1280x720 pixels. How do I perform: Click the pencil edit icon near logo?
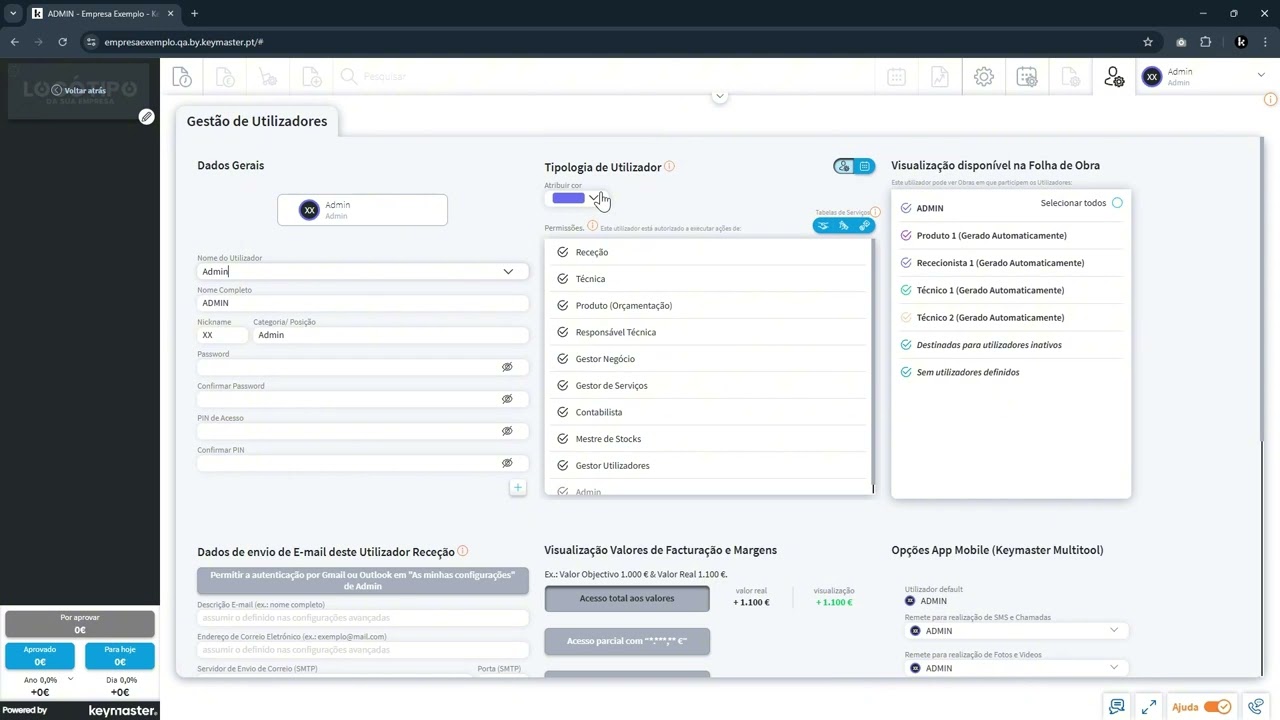click(146, 117)
